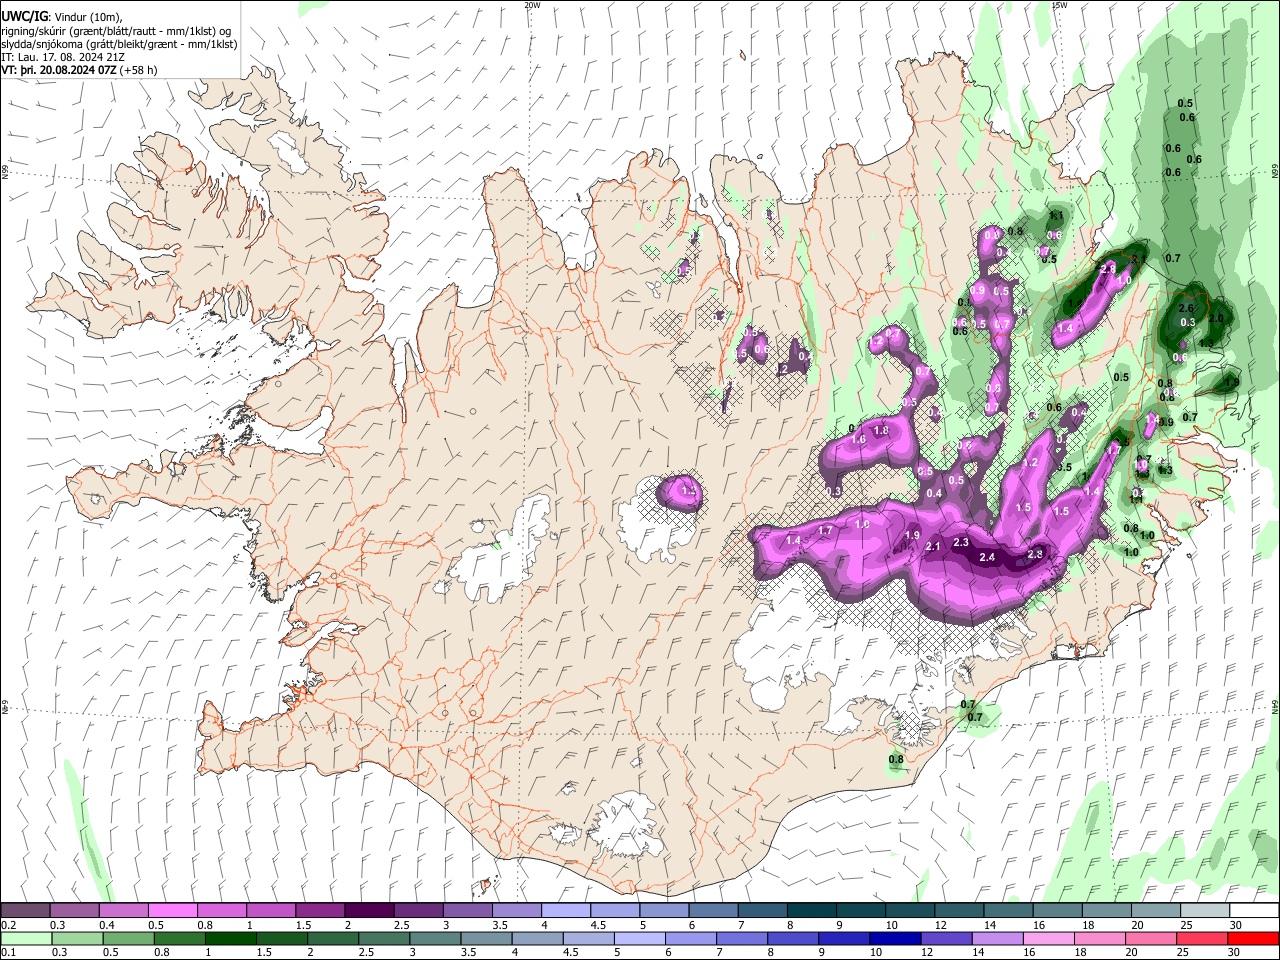Click the 'slydda/snjókoma' legend description line

(x=119, y=44)
